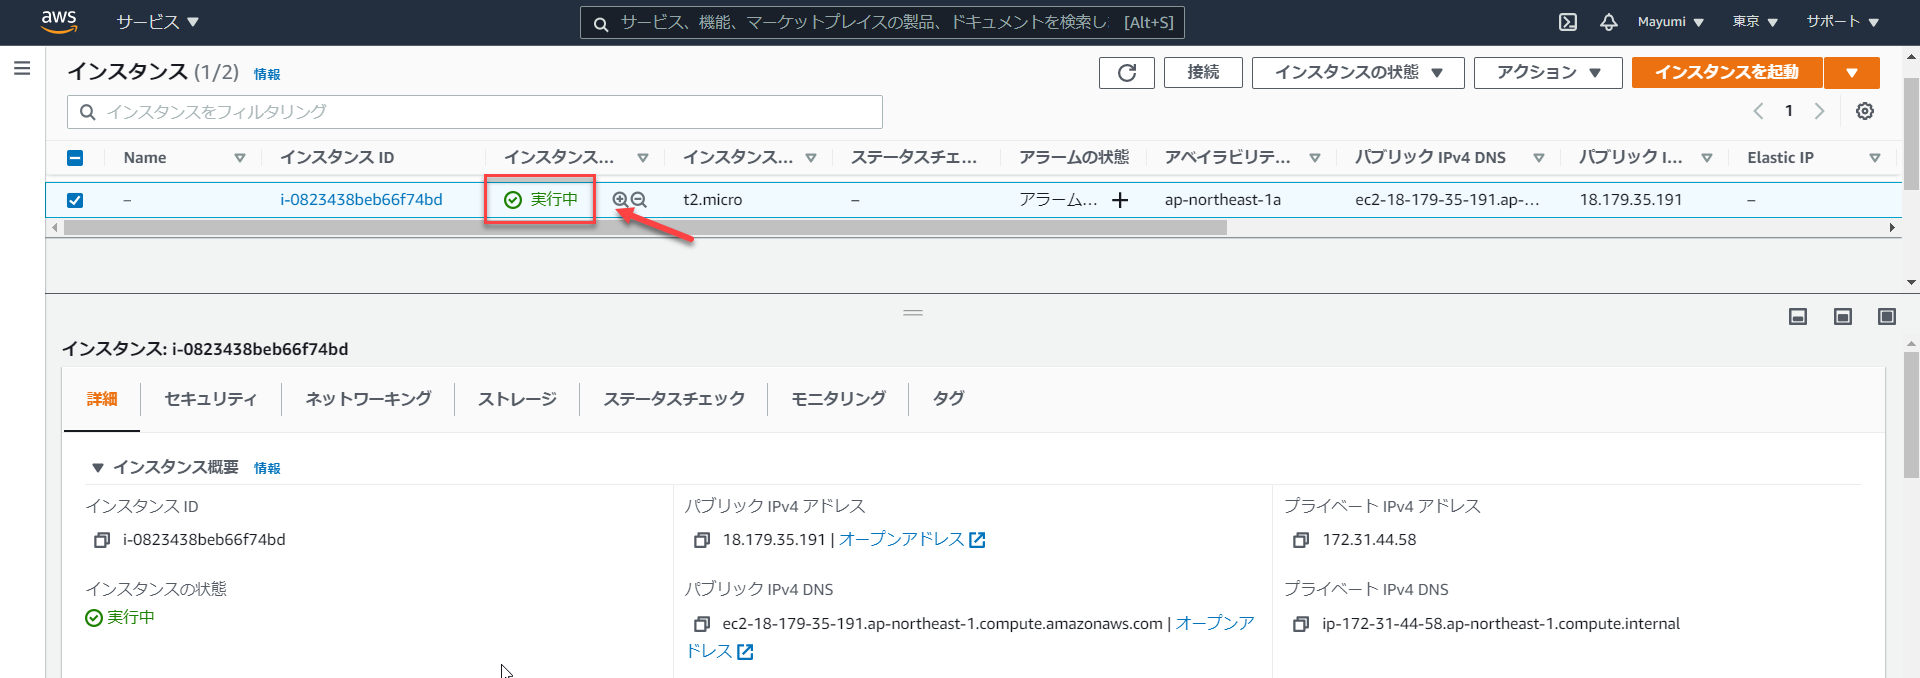Screen dimensions: 1920x678
Task: Toggle the select-all instances checkbox
Action: point(75,158)
